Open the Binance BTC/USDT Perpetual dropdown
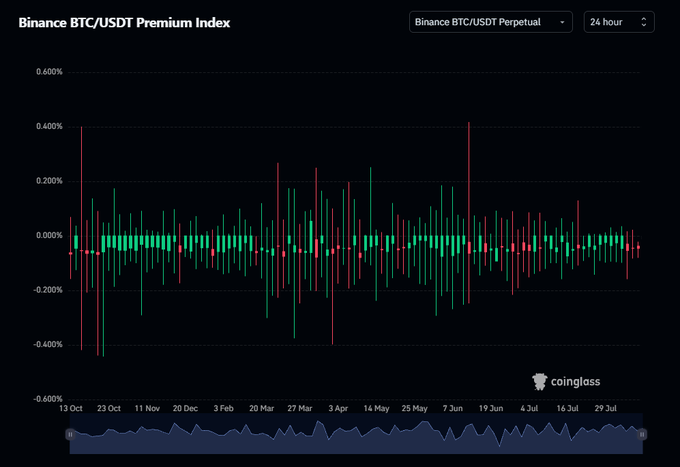This screenshot has height=467, width=680. tap(490, 22)
